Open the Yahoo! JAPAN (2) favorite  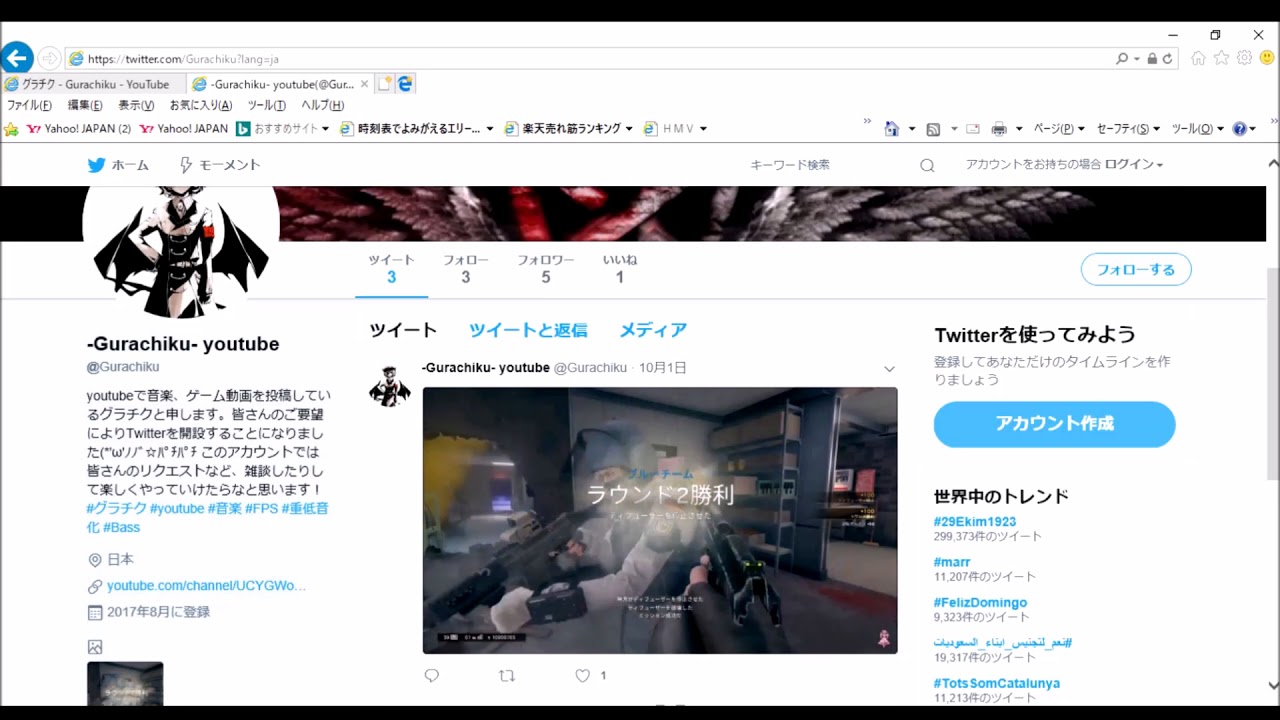[79, 129]
